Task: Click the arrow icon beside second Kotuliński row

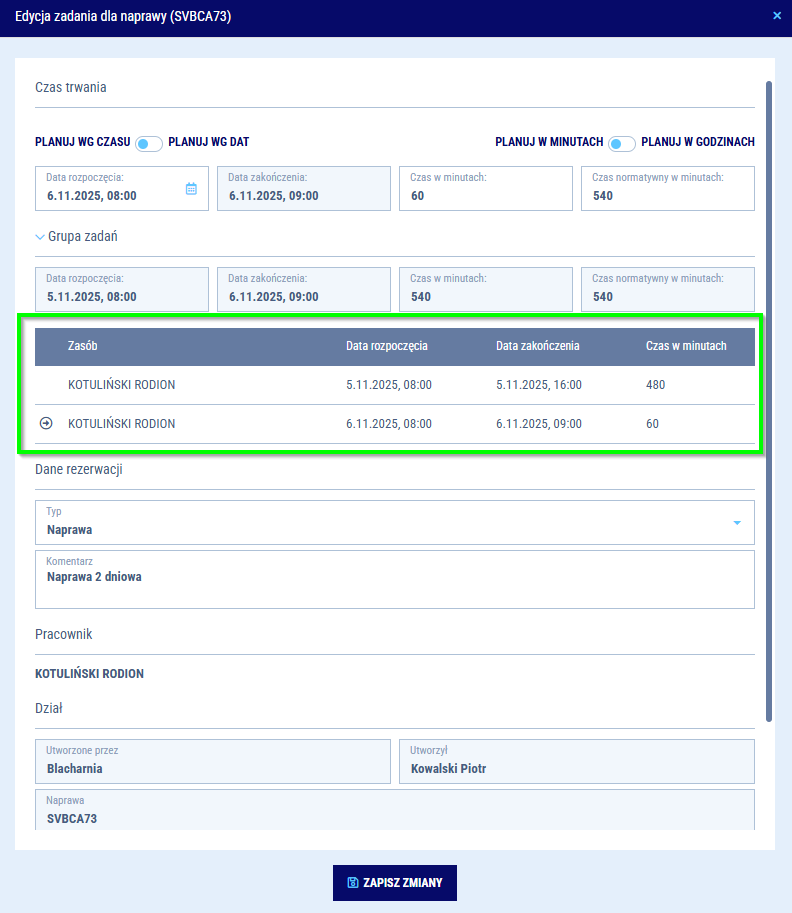Action: [46, 424]
